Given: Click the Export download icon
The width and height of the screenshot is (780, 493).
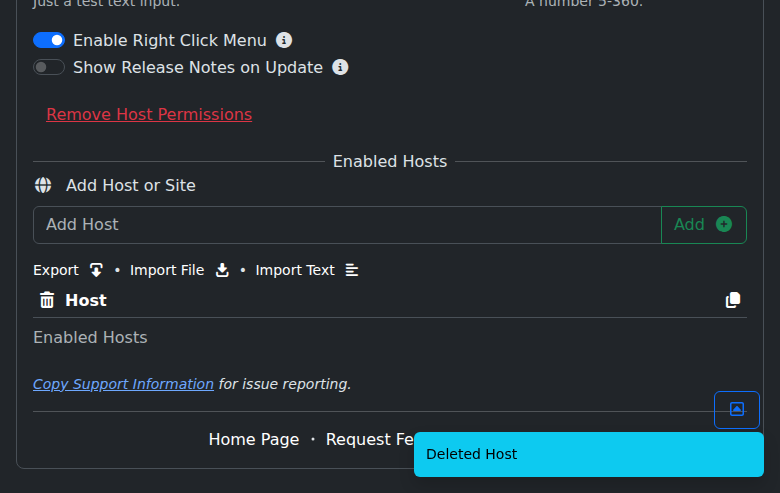Looking at the screenshot, I should [96, 270].
